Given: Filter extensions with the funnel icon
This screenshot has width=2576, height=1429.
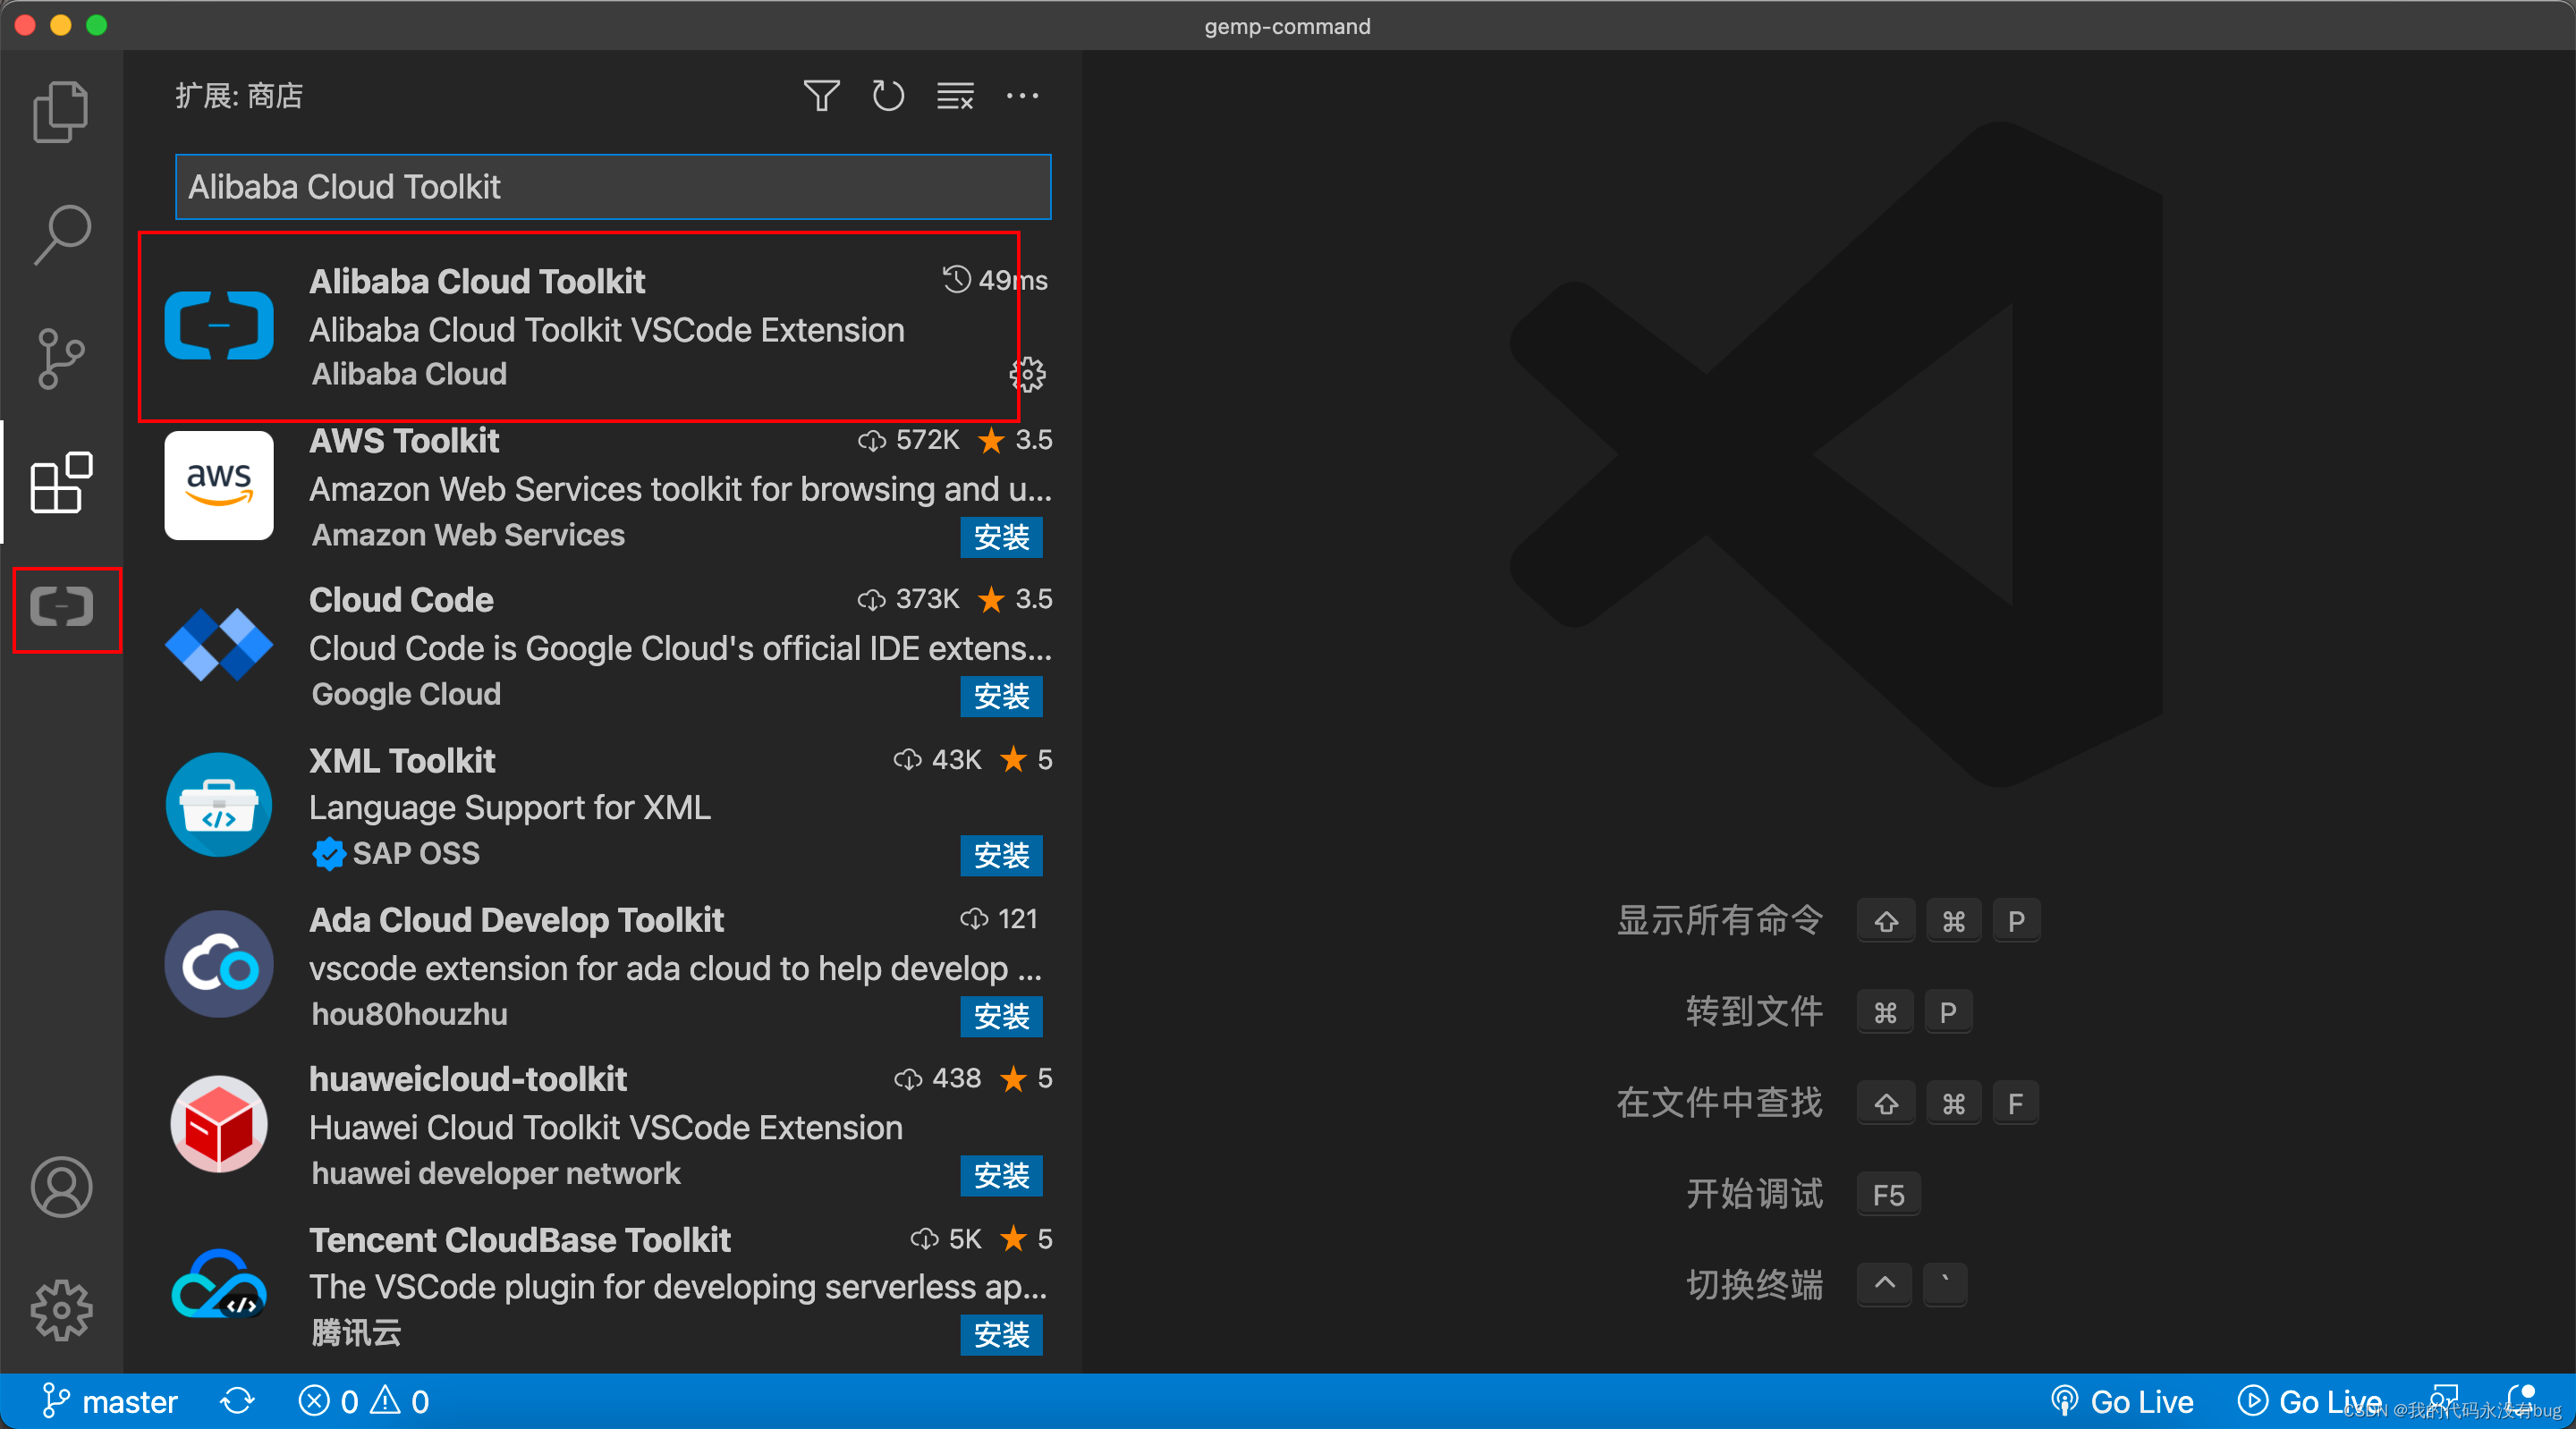Looking at the screenshot, I should (821, 96).
